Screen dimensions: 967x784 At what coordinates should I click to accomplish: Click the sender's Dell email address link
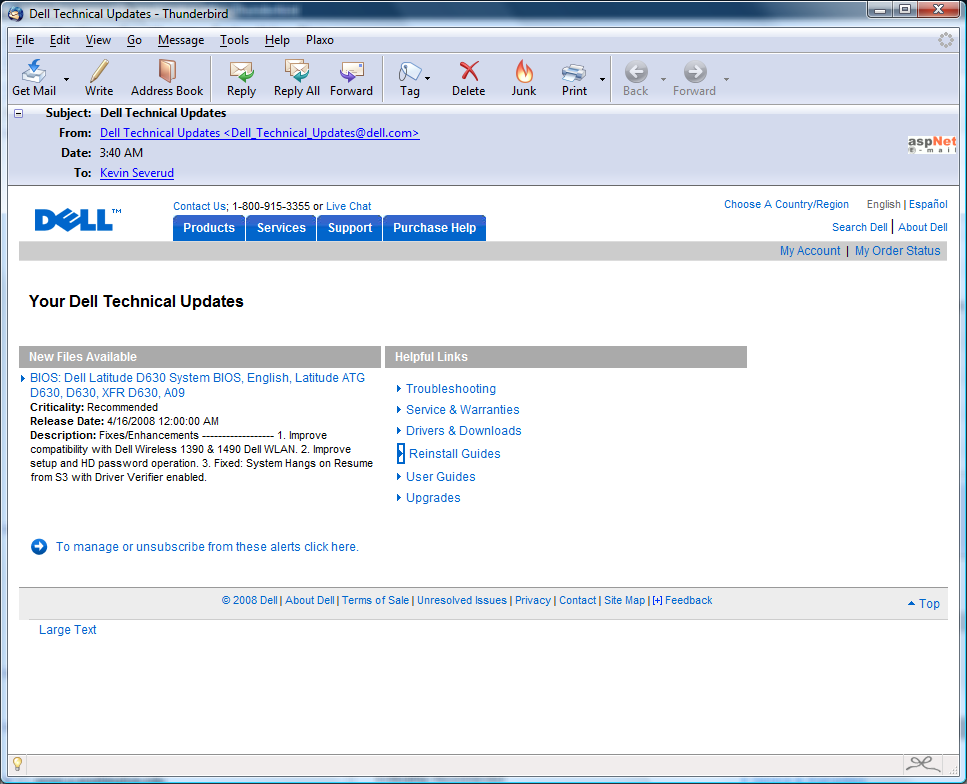tap(260, 133)
